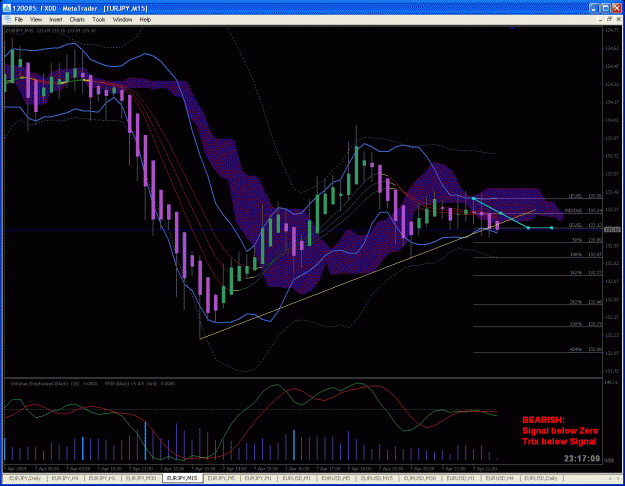Screen dimensions: 625x486
Task: Switch to the EURJPY,M5 chart tab
Action: [221, 478]
